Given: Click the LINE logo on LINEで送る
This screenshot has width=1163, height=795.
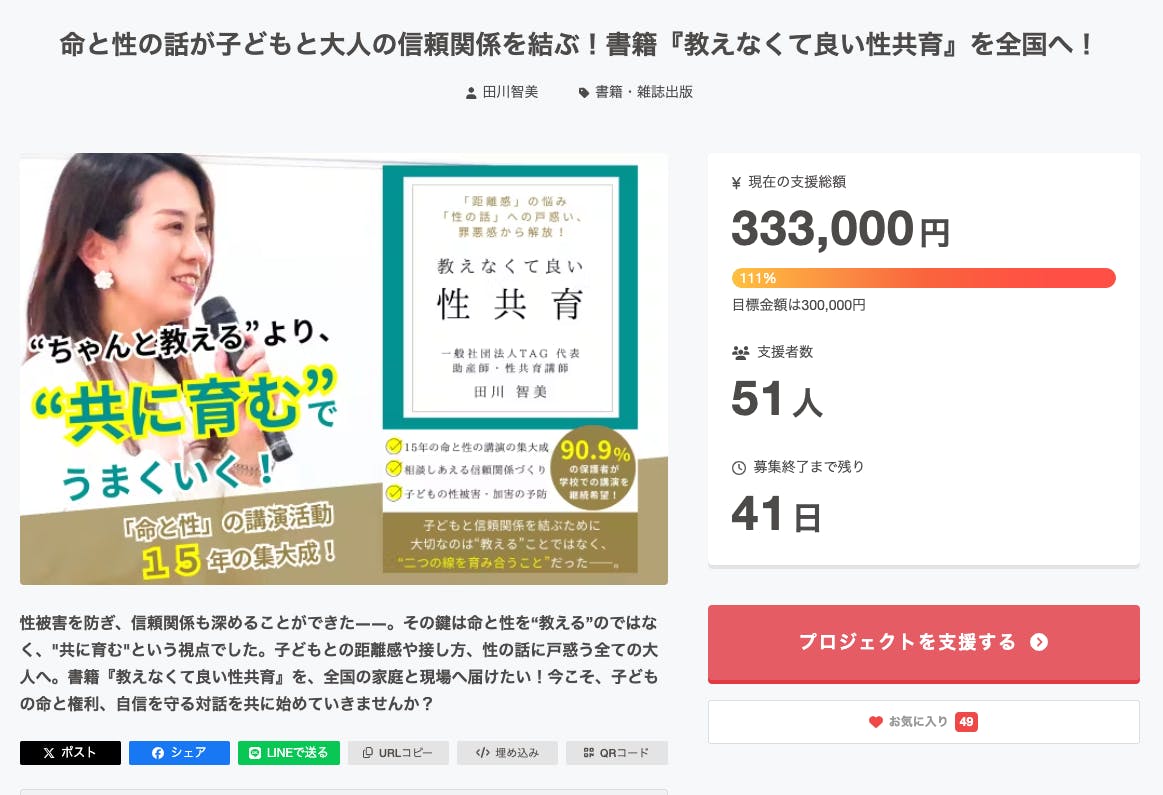Looking at the screenshot, I should (255, 753).
